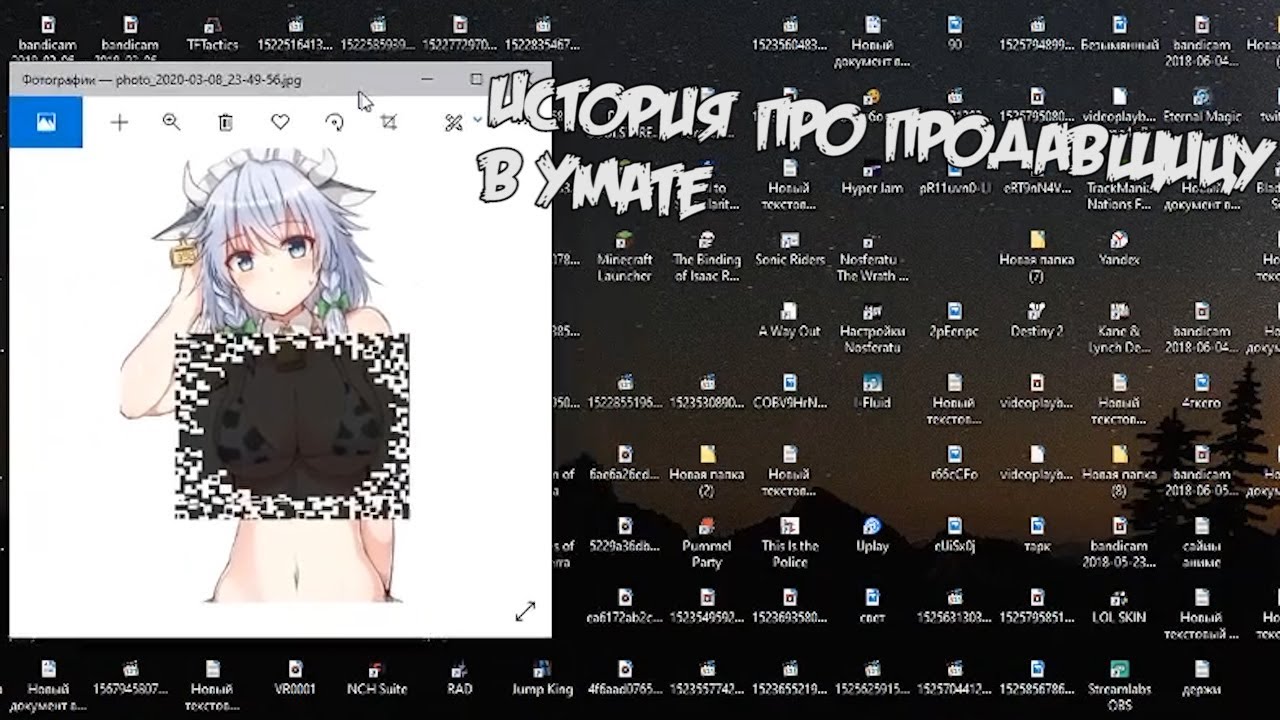Select the Crop tool in Photos
Image resolution: width=1280 pixels, height=720 pixels.
(389, 122)
